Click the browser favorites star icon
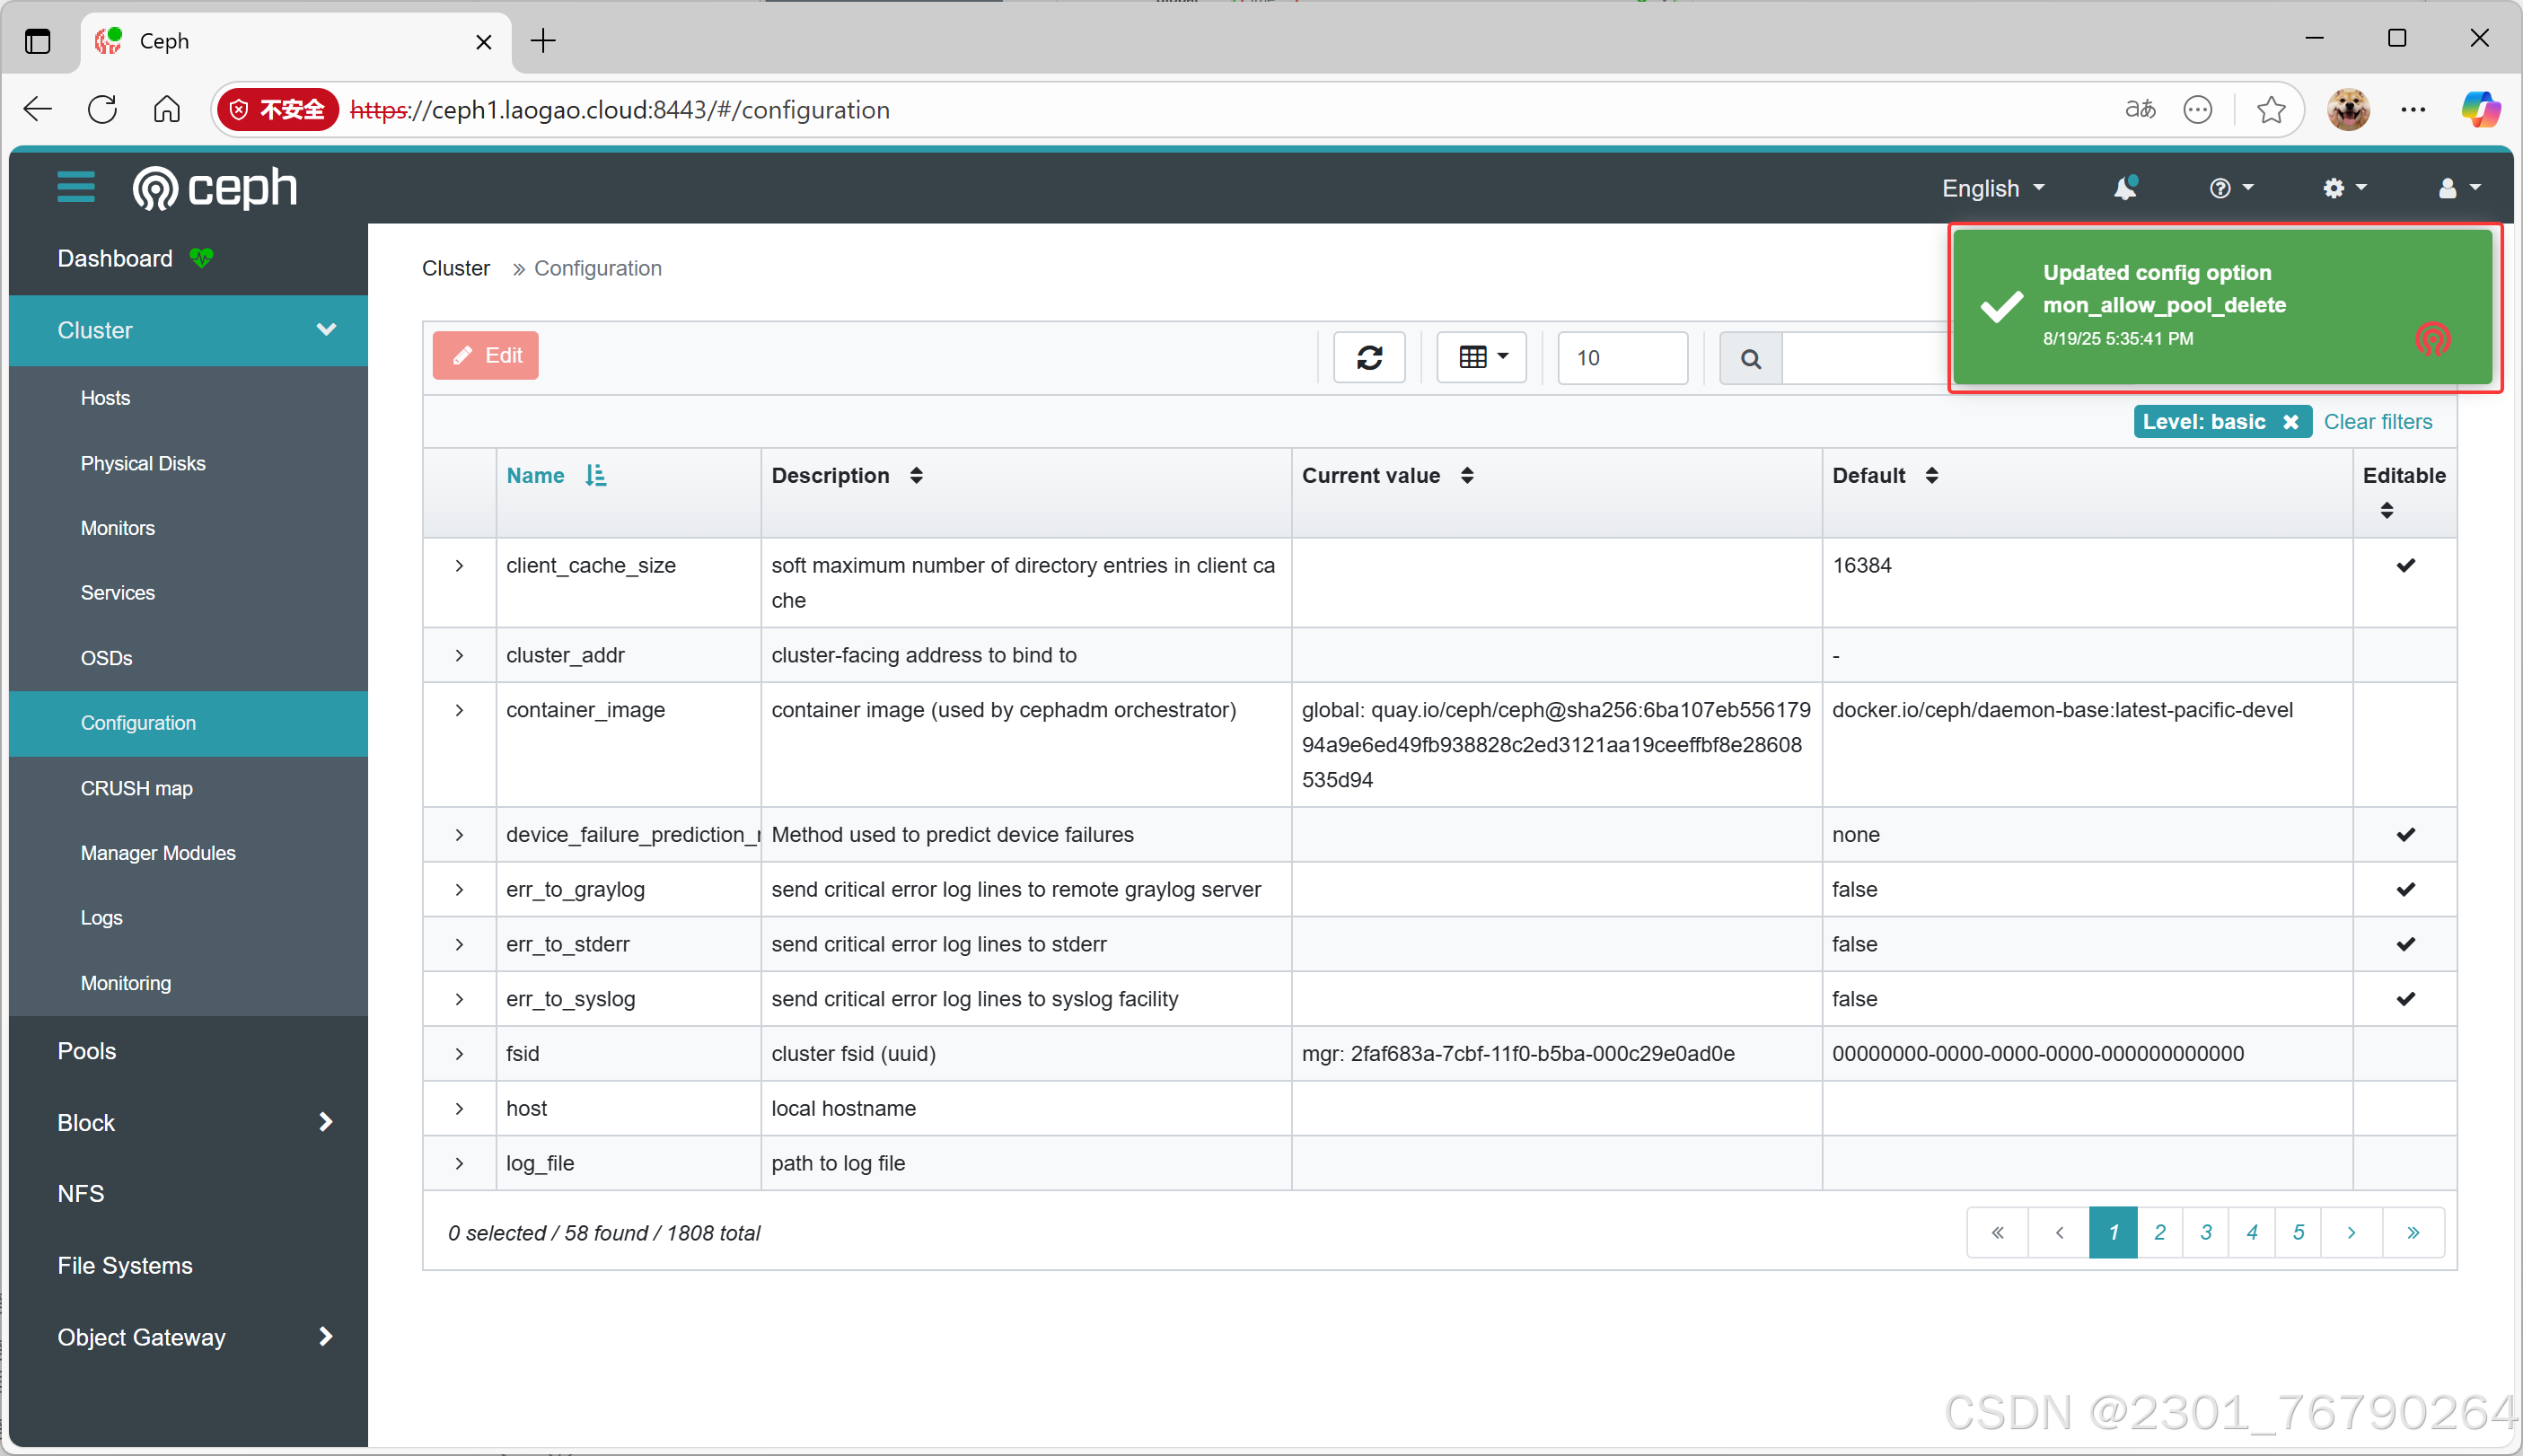The image size is (2523, 1456). (x=2271, y=109)
